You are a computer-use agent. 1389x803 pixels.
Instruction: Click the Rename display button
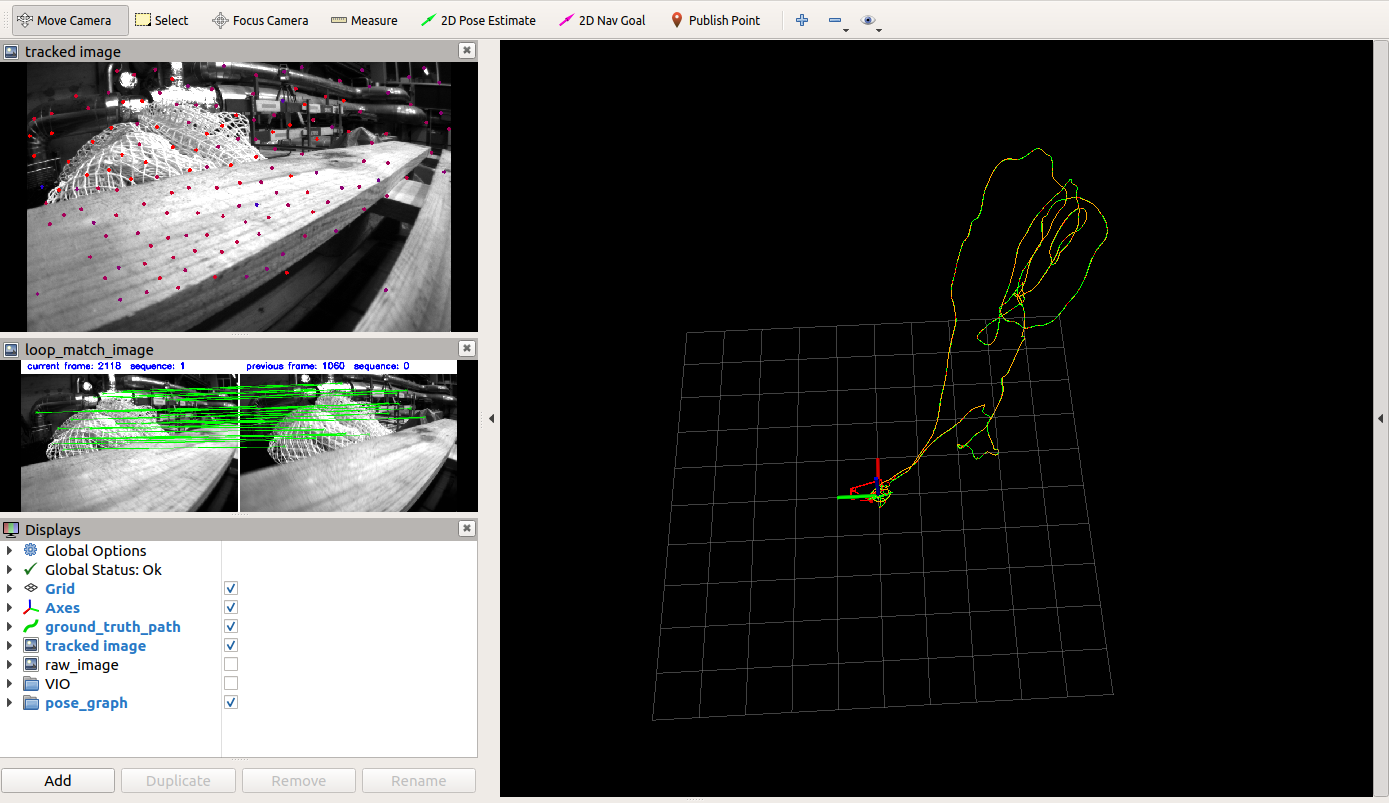pos(419,781)
